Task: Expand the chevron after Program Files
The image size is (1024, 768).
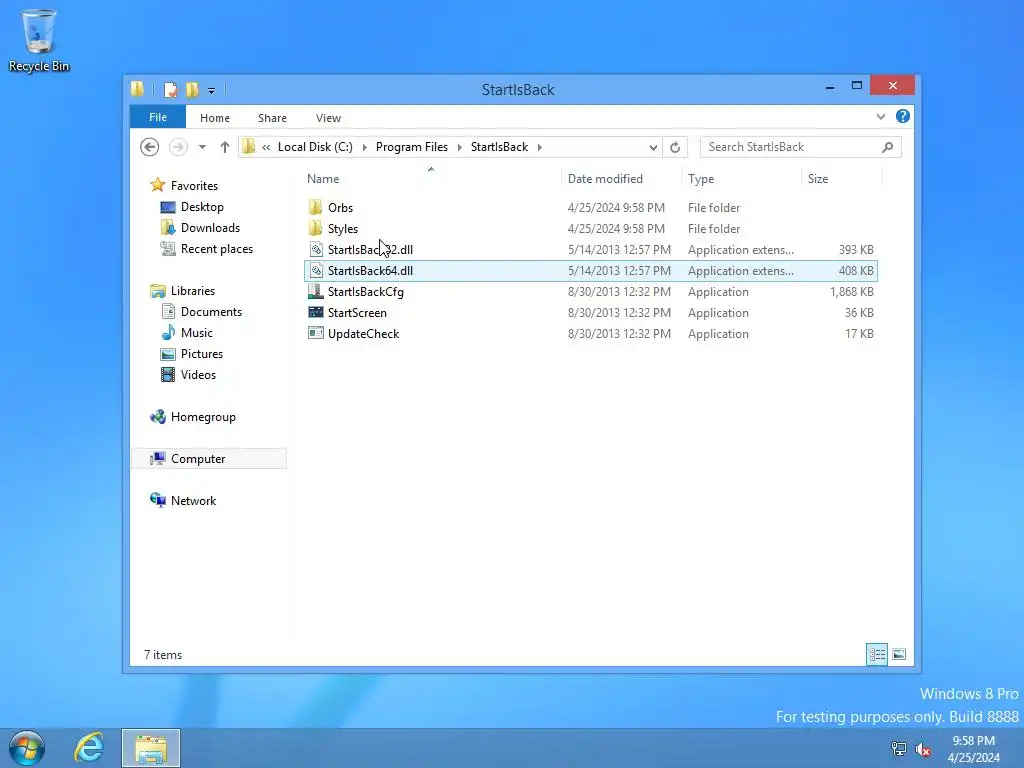Action: [x=460, y=147]
